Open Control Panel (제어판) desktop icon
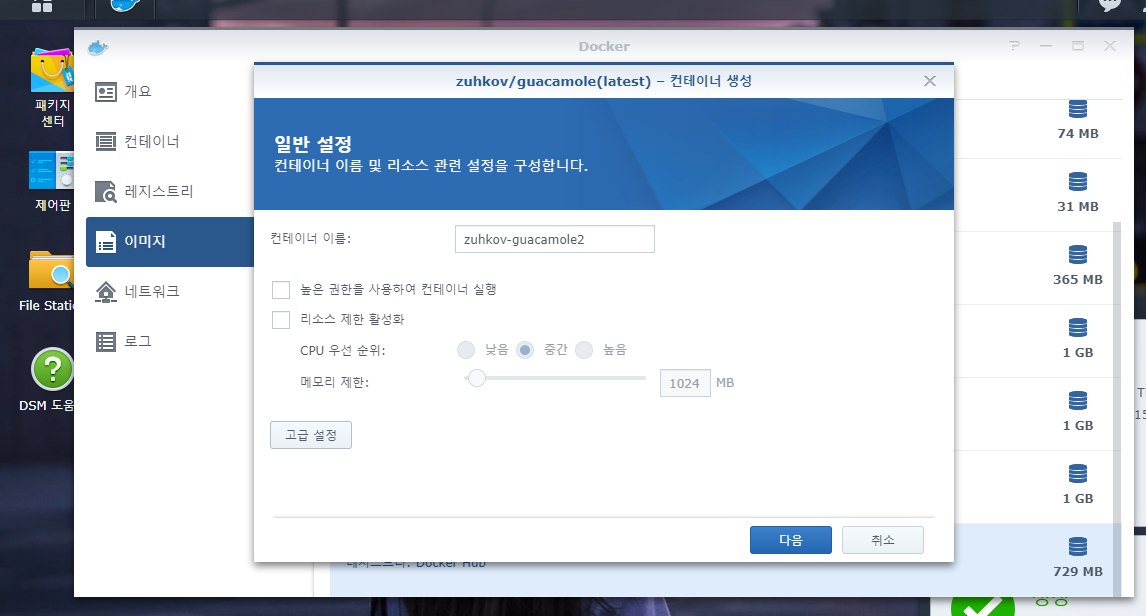The height and width of the screenshot is (616, 1146). [x=52, y=181]
